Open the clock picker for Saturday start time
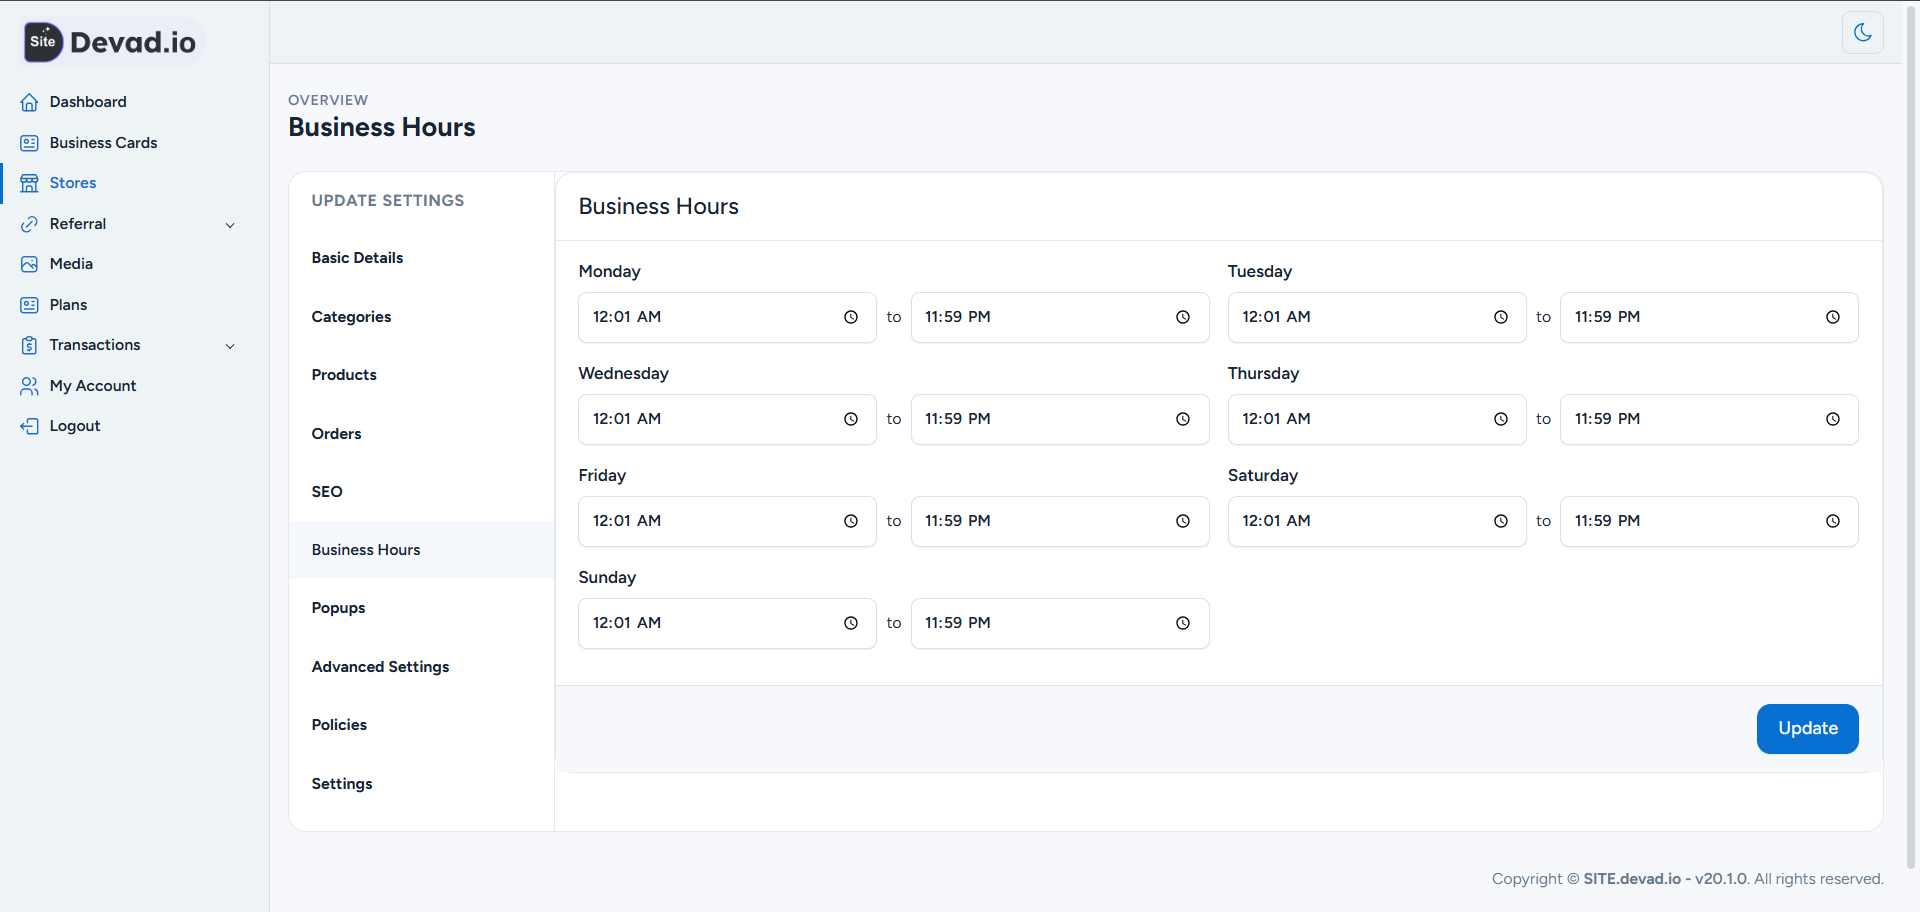This screenshot has width=1920, height=912. pyautogui.click(x=1500, y=521)
